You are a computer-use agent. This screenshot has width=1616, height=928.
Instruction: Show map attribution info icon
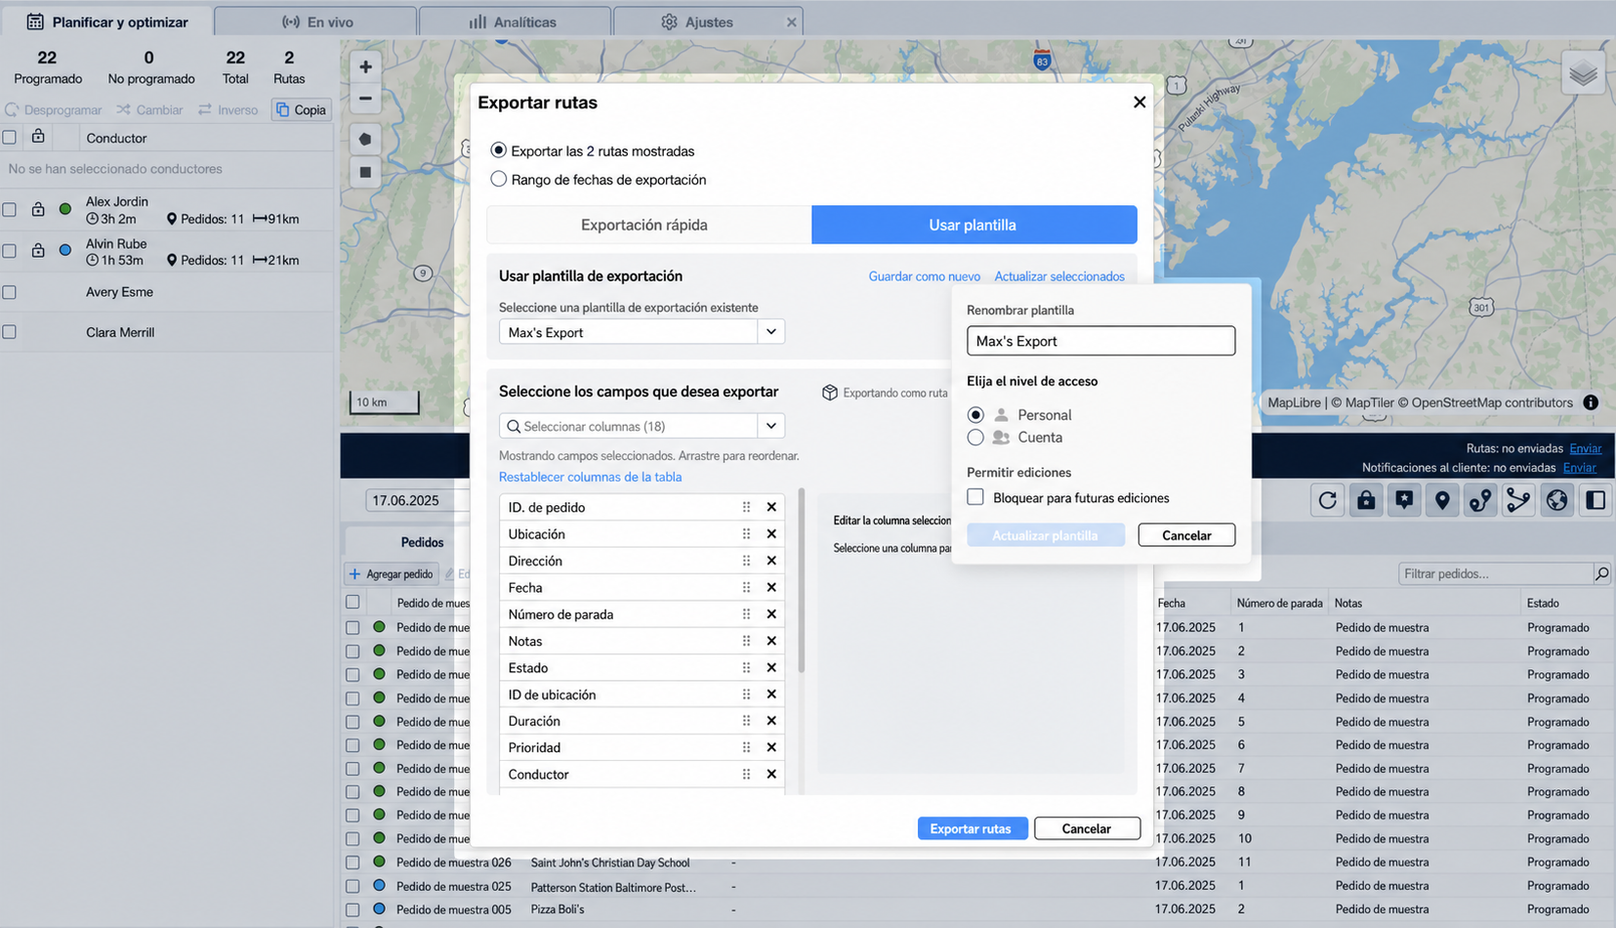pyautogui.click(x=1590, y=402)
